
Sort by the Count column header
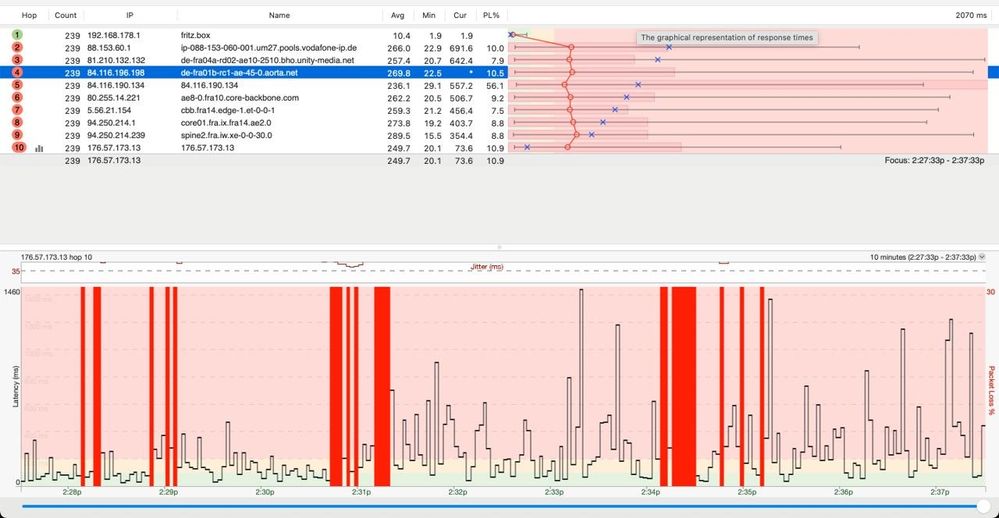tap(66, 15)
